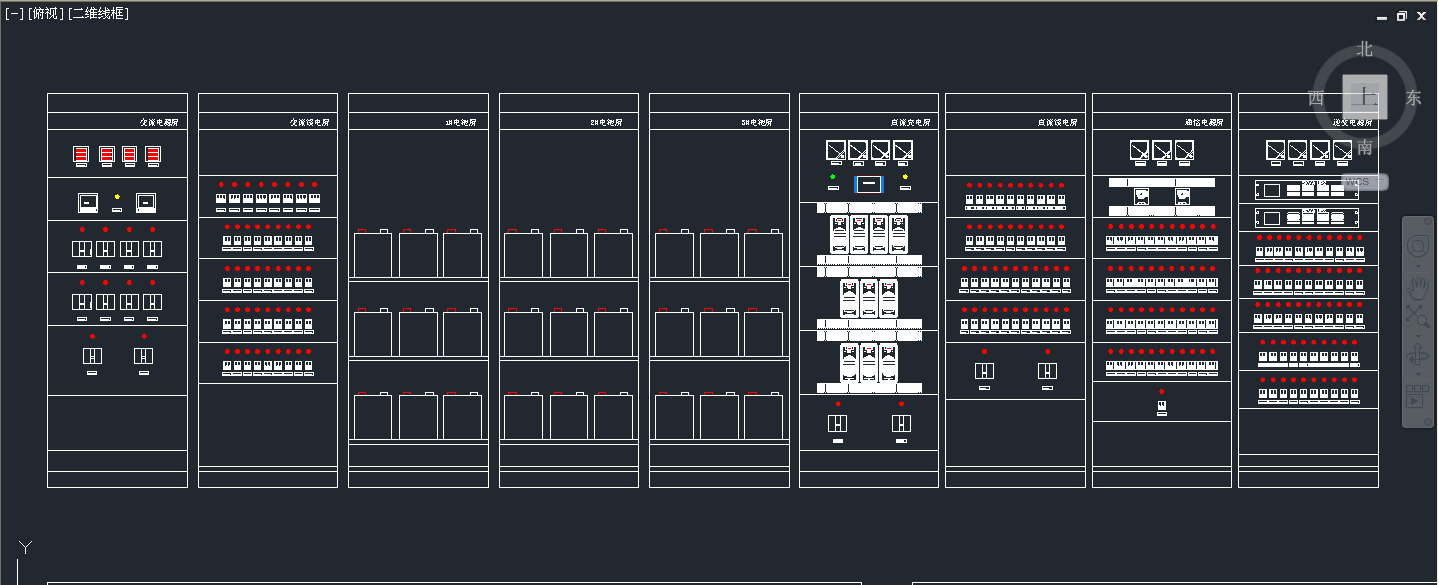Click east 东 on the ViewCube compass
The height and width of the screenshot is (585, 1439).
click(x=1413, y=98)
